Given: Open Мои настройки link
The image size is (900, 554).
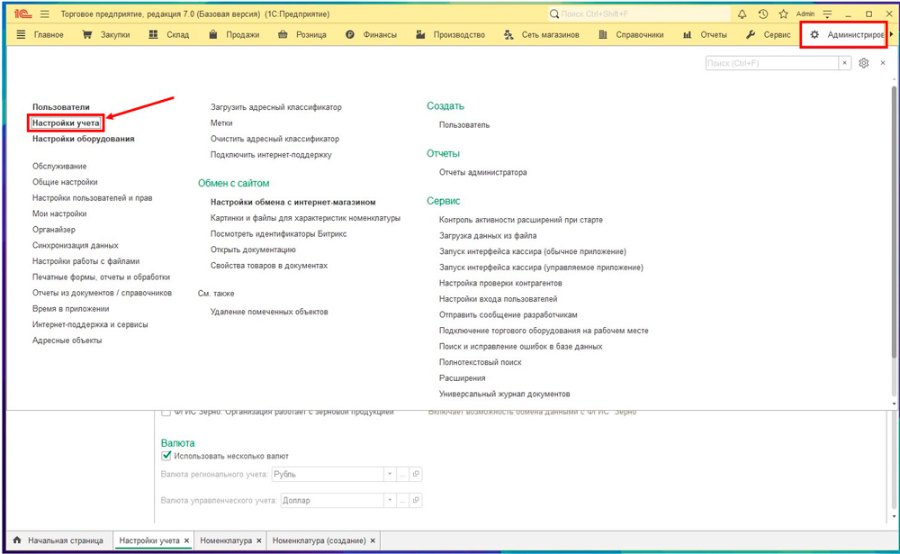Looking at the screenshot, I should [59, 214].
